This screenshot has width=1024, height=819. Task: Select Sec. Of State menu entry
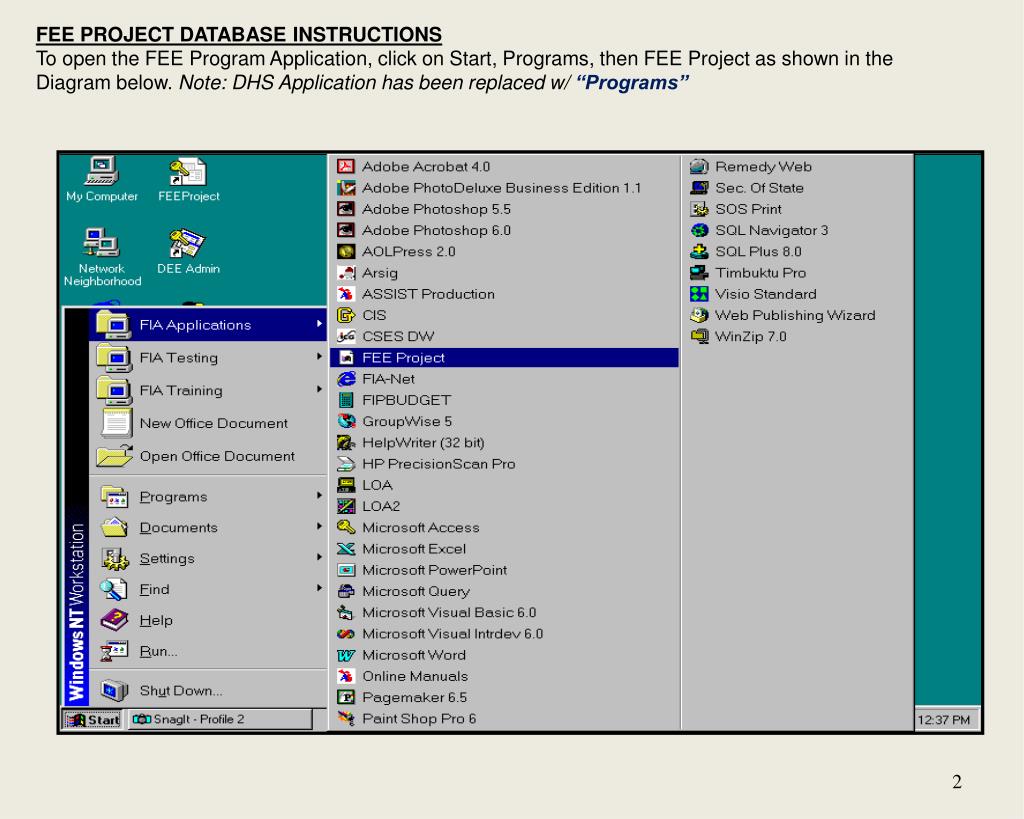[797, 188]
